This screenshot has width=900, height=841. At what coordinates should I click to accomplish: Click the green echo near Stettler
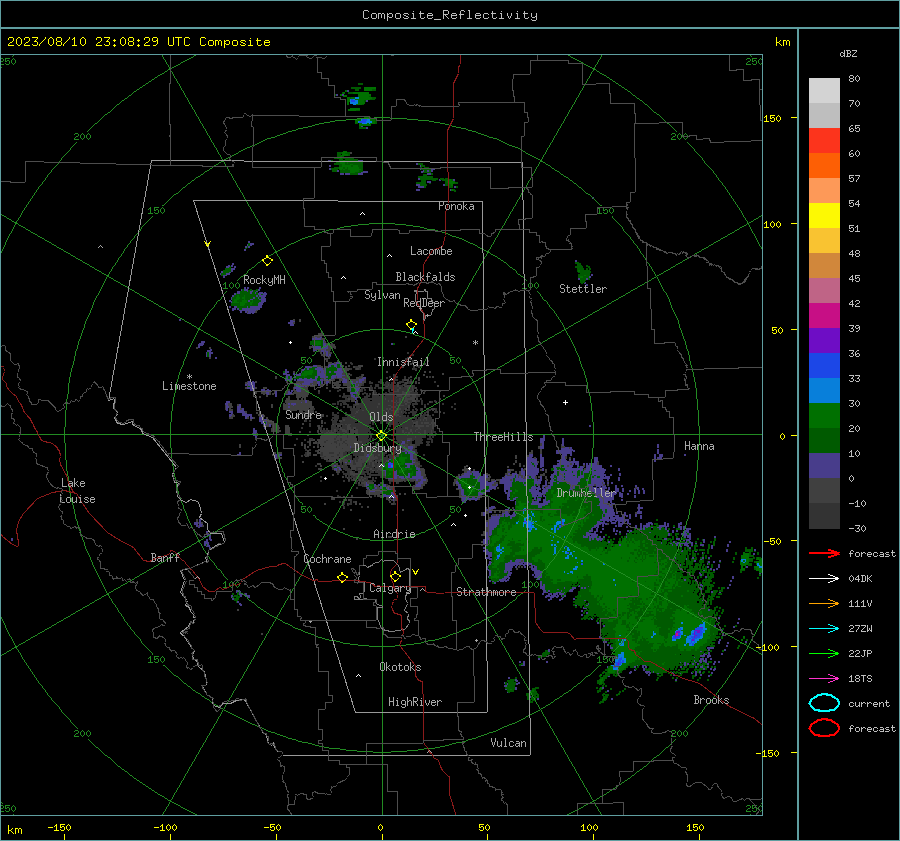[583, 270]
